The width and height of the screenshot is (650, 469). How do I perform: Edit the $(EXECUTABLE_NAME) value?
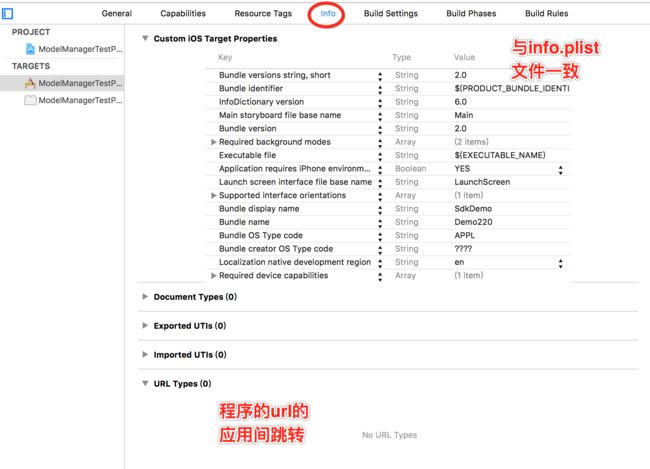coord(500,155)
